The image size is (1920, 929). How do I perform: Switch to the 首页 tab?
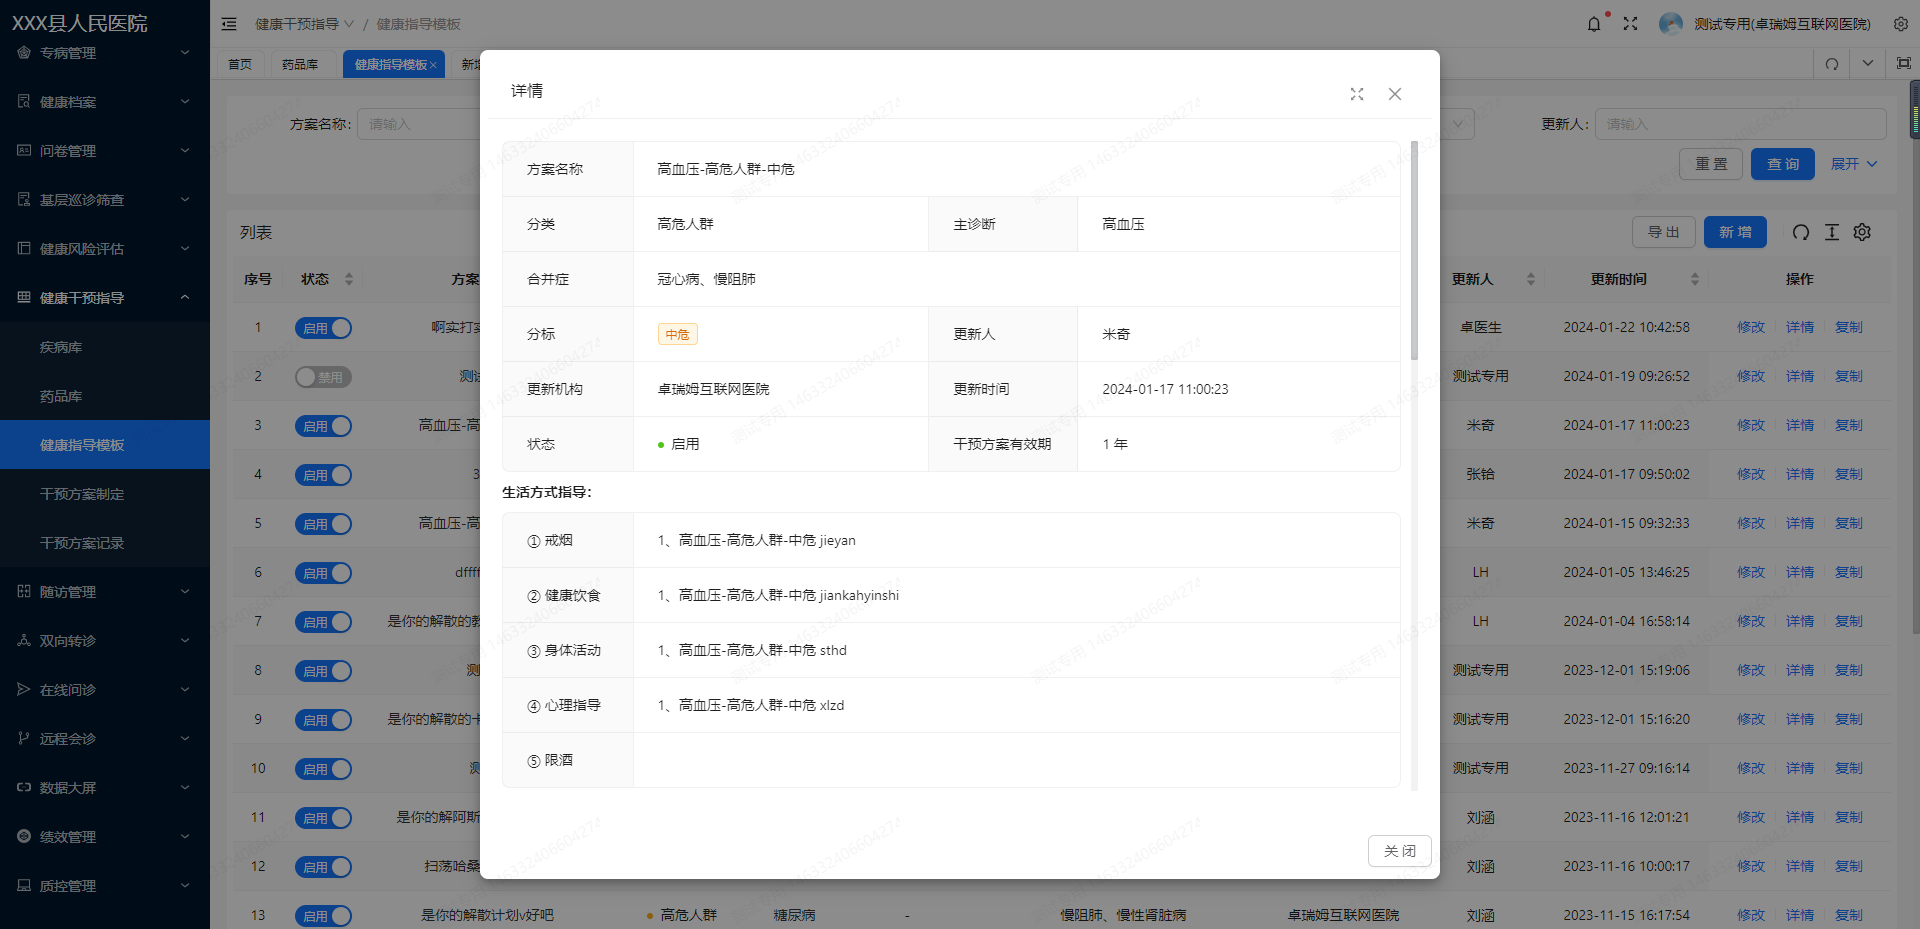240,63
